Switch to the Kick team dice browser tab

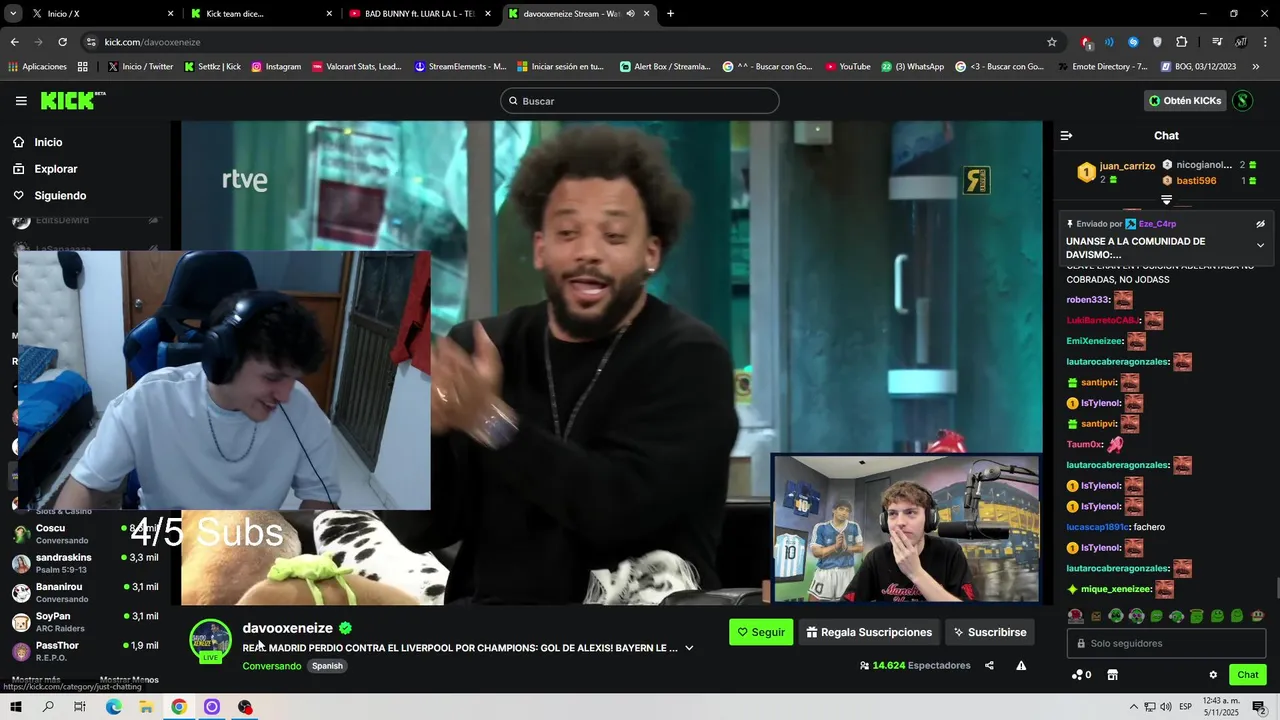(262, 14)
